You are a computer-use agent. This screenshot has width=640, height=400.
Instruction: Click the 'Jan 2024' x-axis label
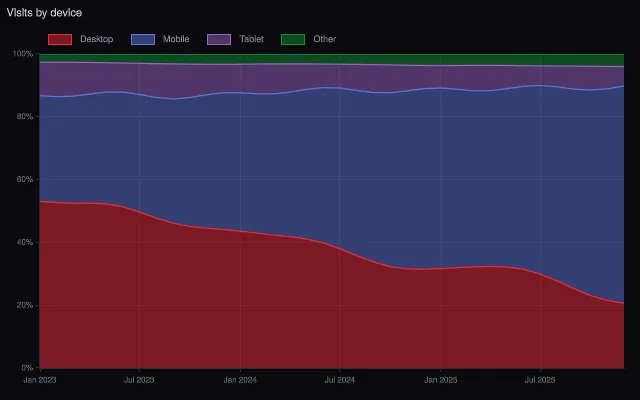pos(240,380)
